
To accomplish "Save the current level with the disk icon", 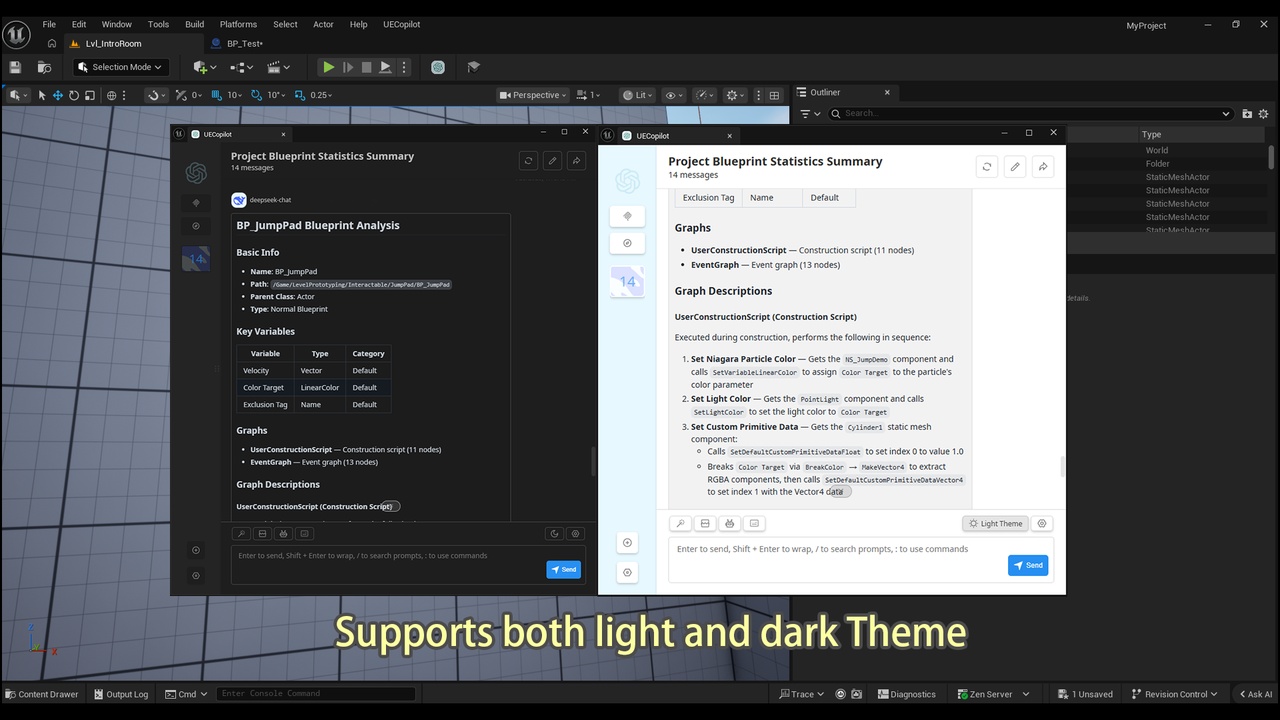I will point(15,67).
